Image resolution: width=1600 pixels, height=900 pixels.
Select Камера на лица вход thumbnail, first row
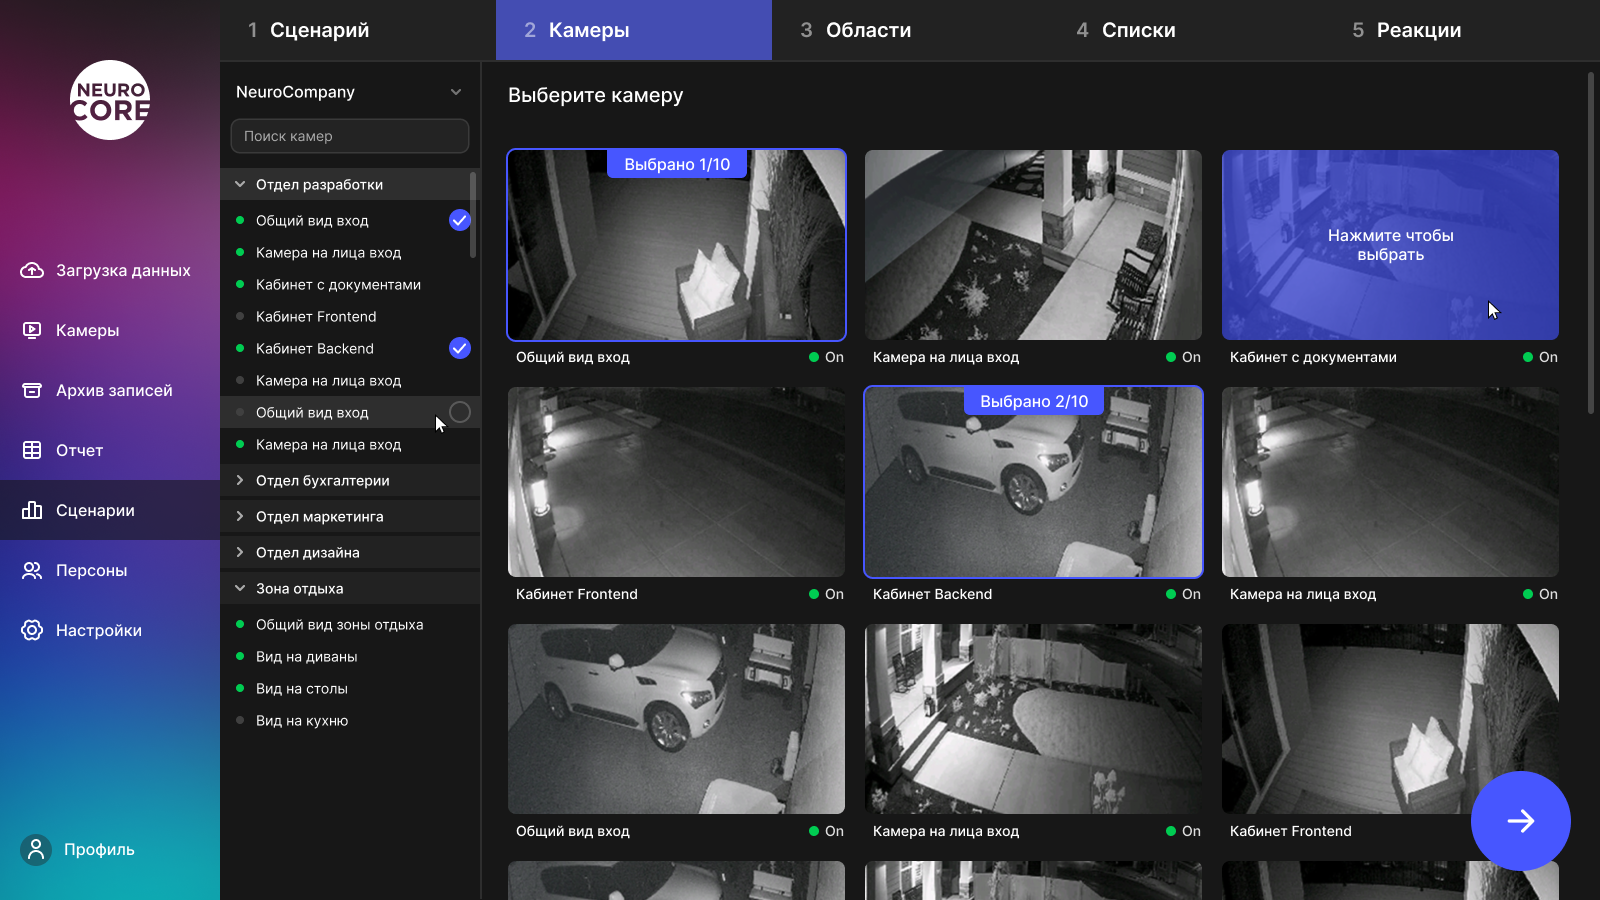[1033, 245]
